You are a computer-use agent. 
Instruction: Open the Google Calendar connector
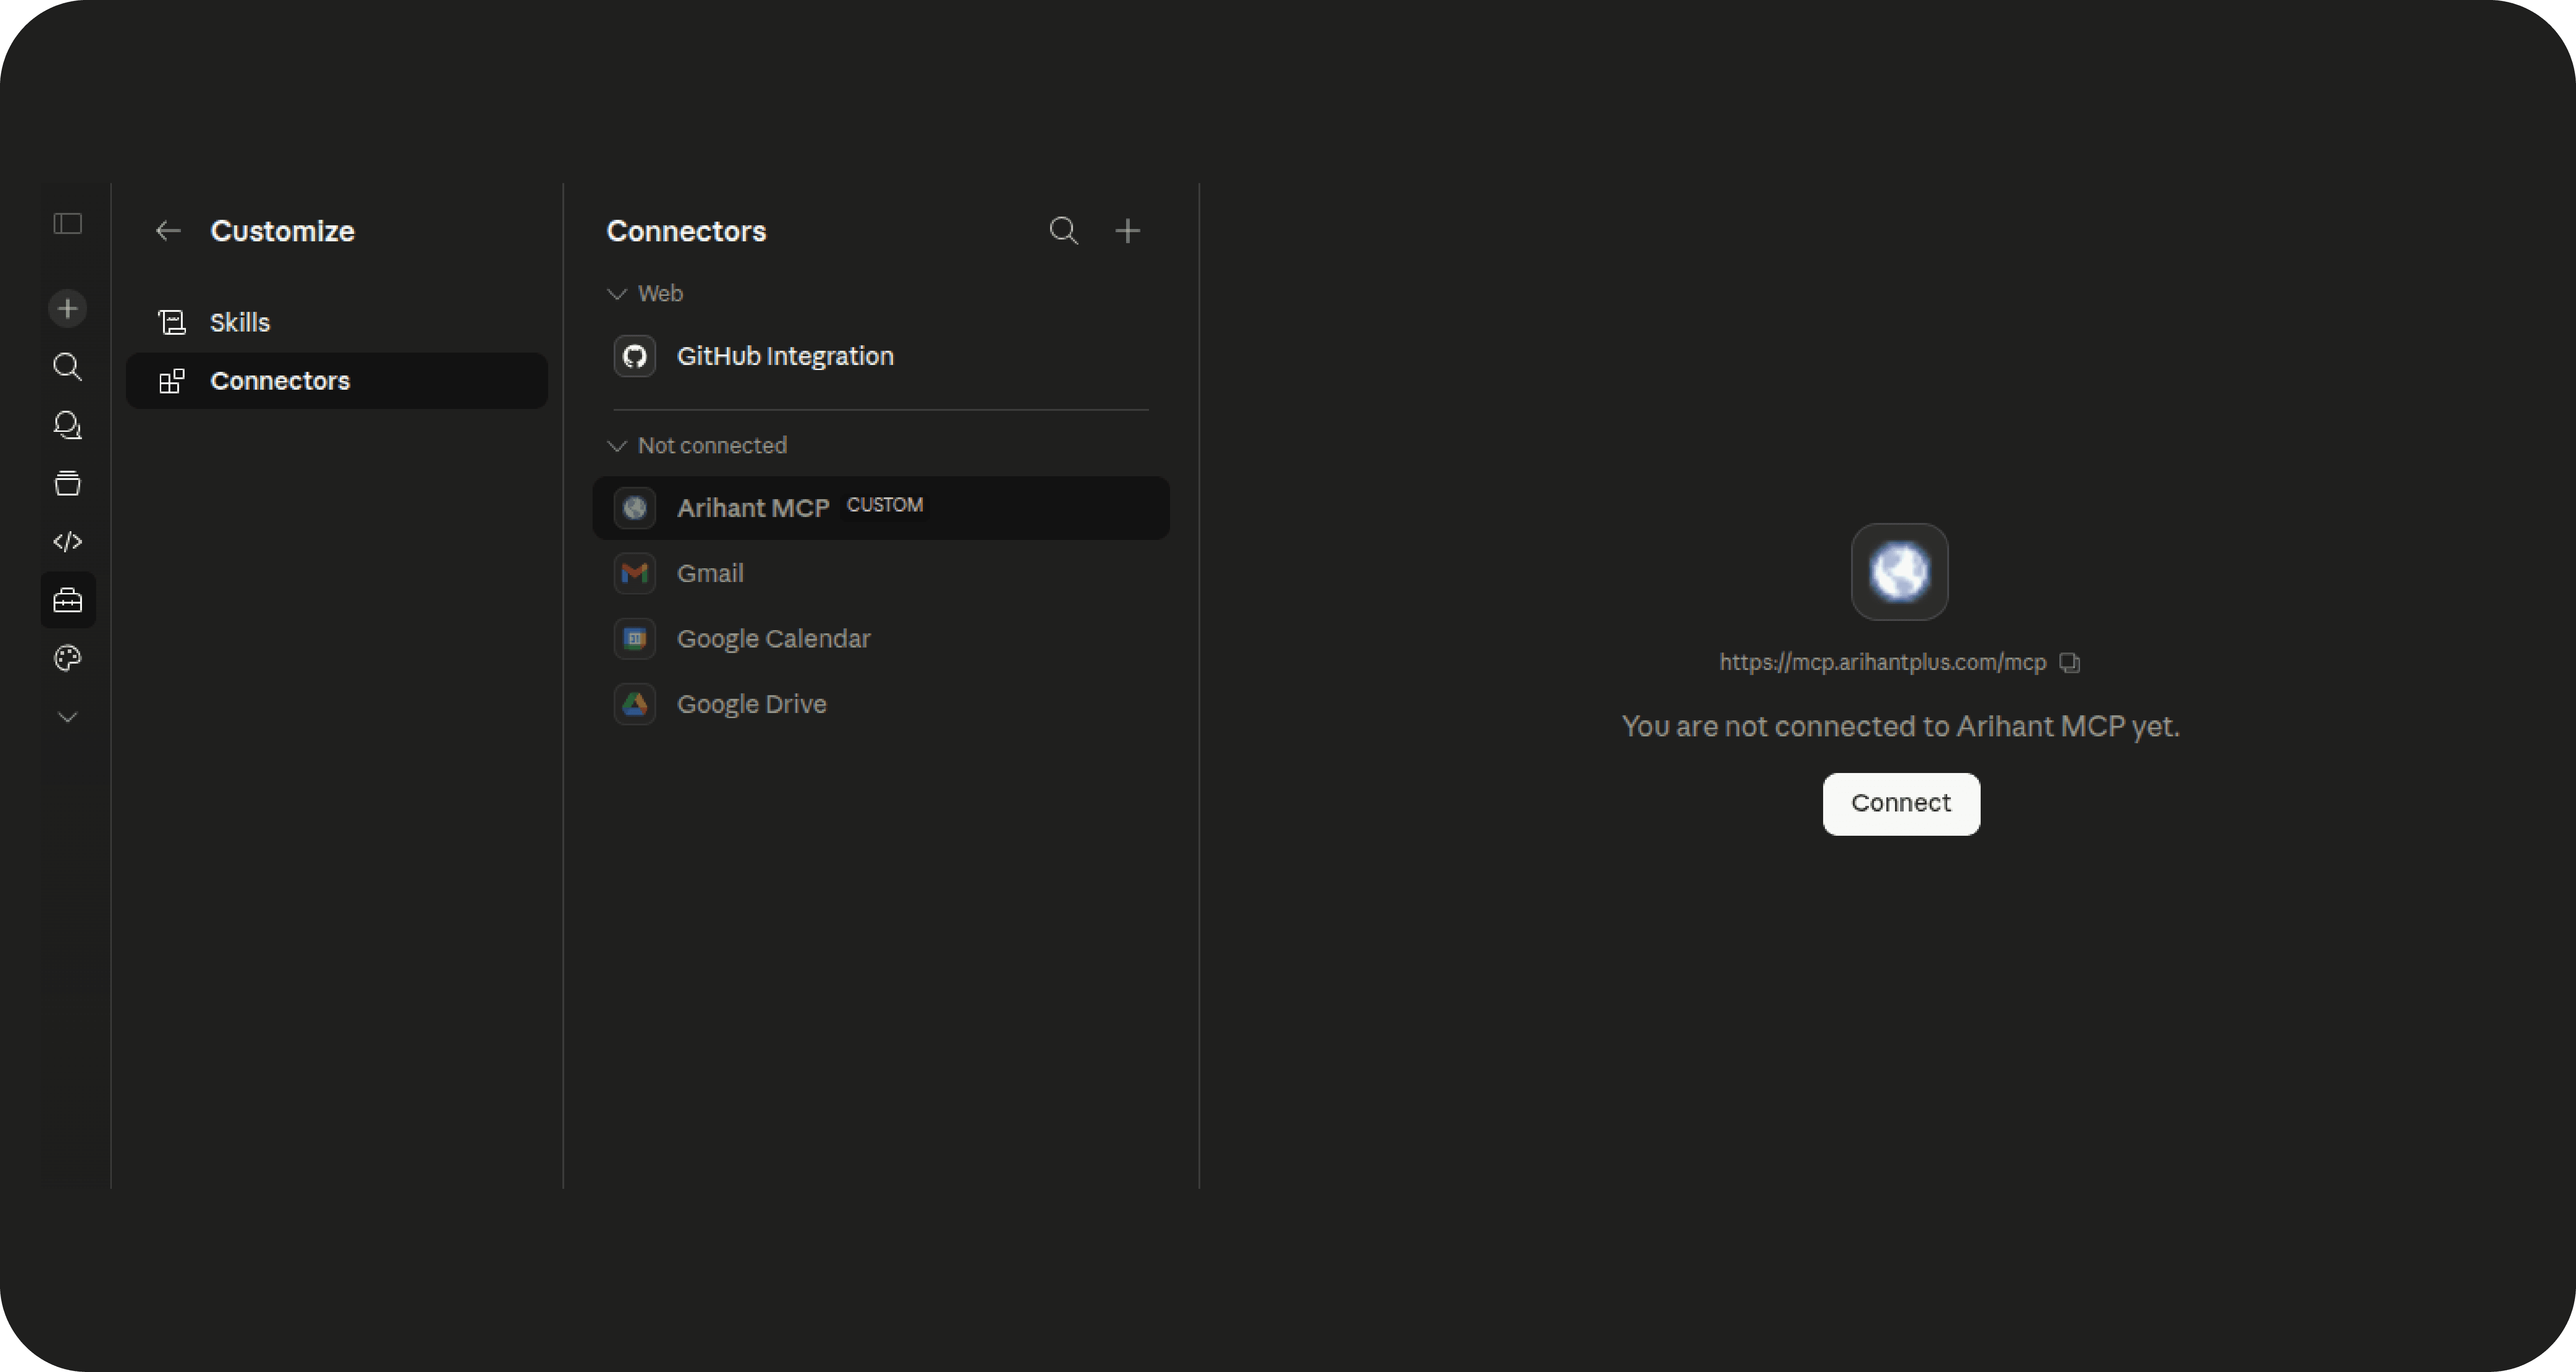pyautogui.click(x=881, y=639)
